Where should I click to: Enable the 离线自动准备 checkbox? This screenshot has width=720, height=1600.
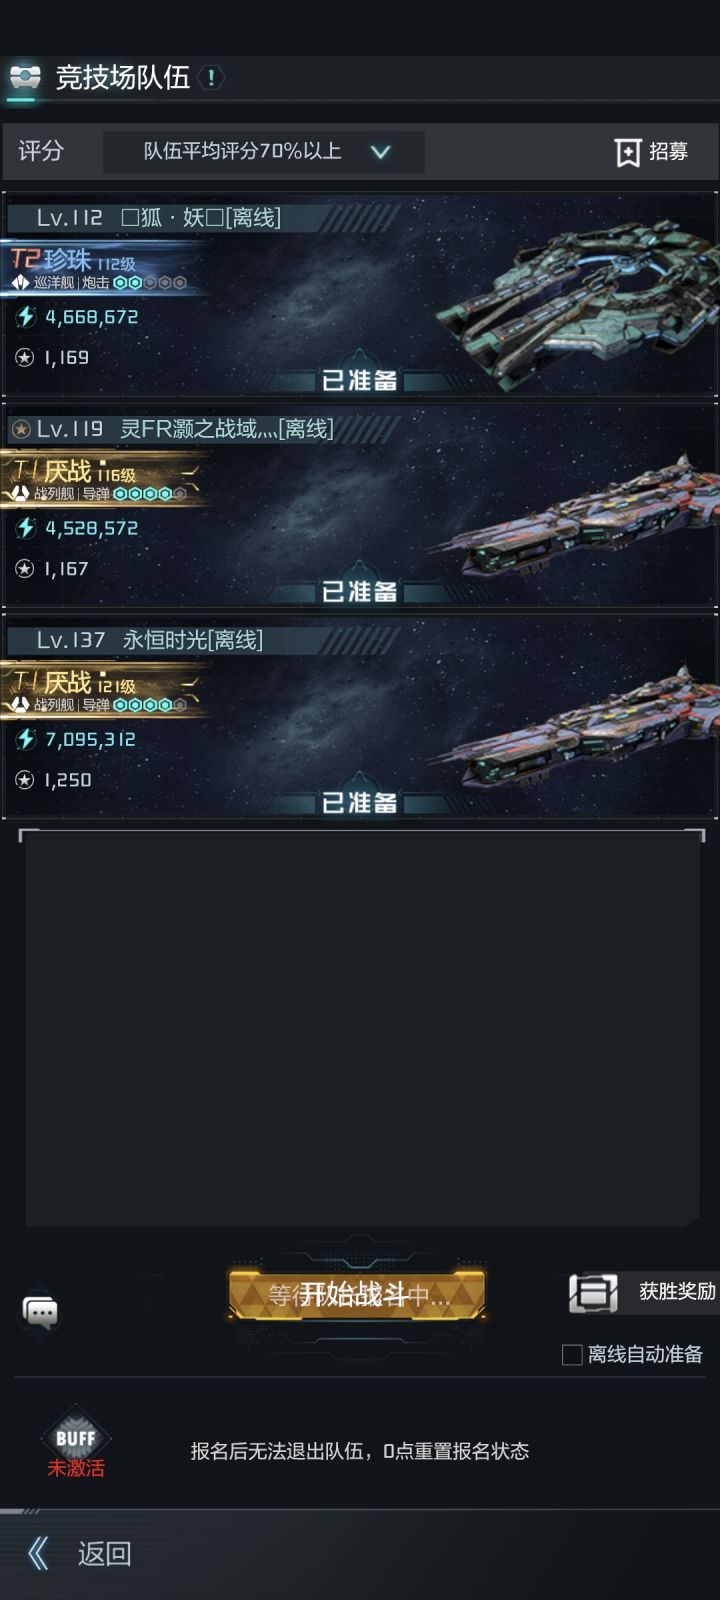coord(572,1355)
